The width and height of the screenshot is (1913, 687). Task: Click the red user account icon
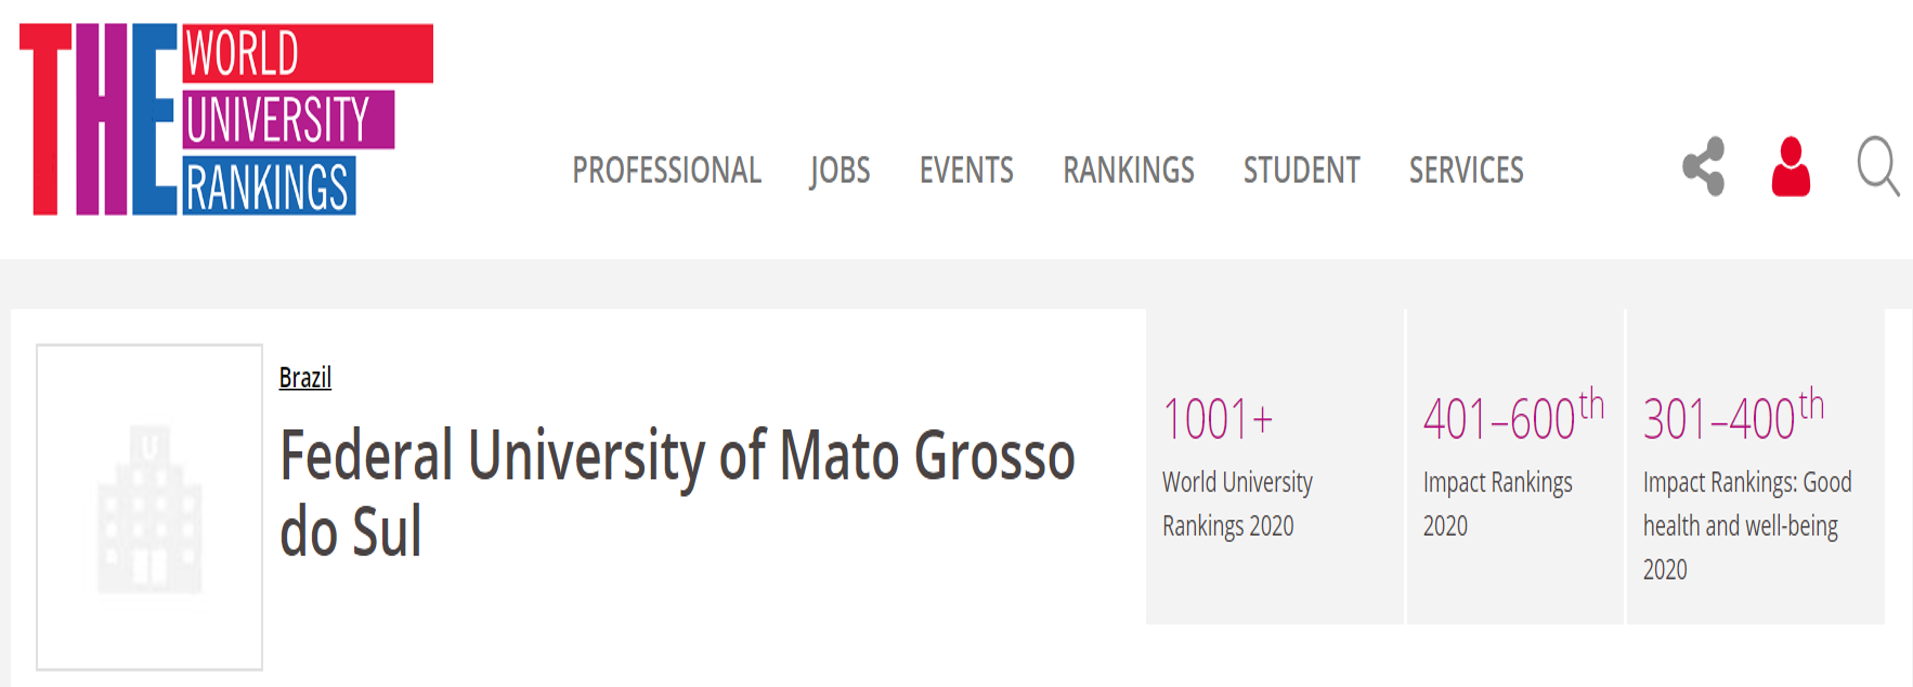[1790, 166]
